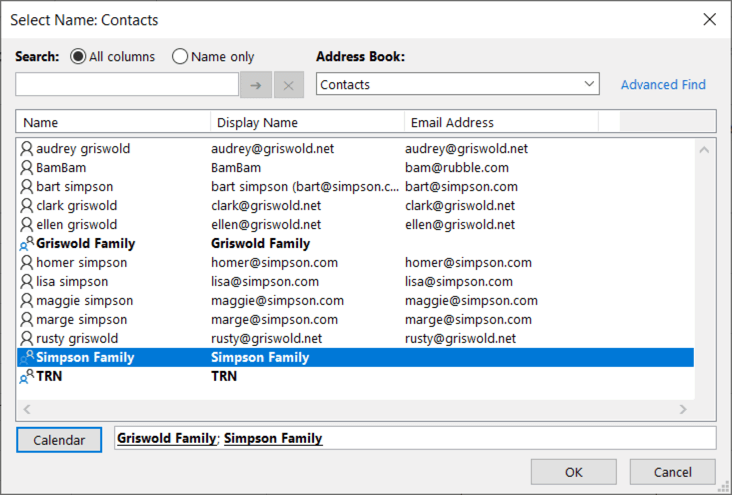Open the Address Book dropdown
732x495 pixels.
[589, 85]
